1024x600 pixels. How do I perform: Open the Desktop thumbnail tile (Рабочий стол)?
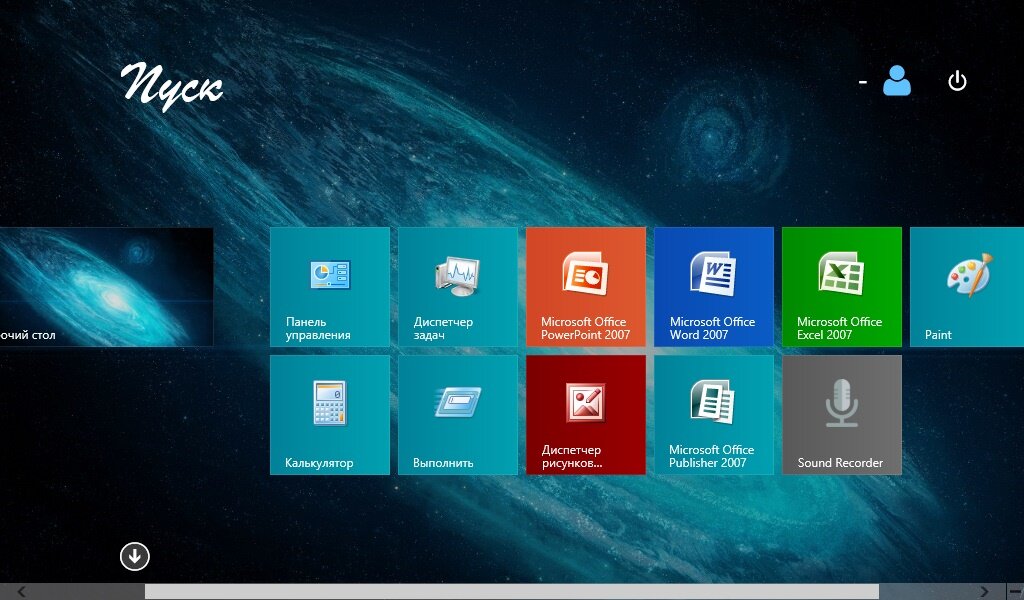pyautogui.click(x=106, y=287)
